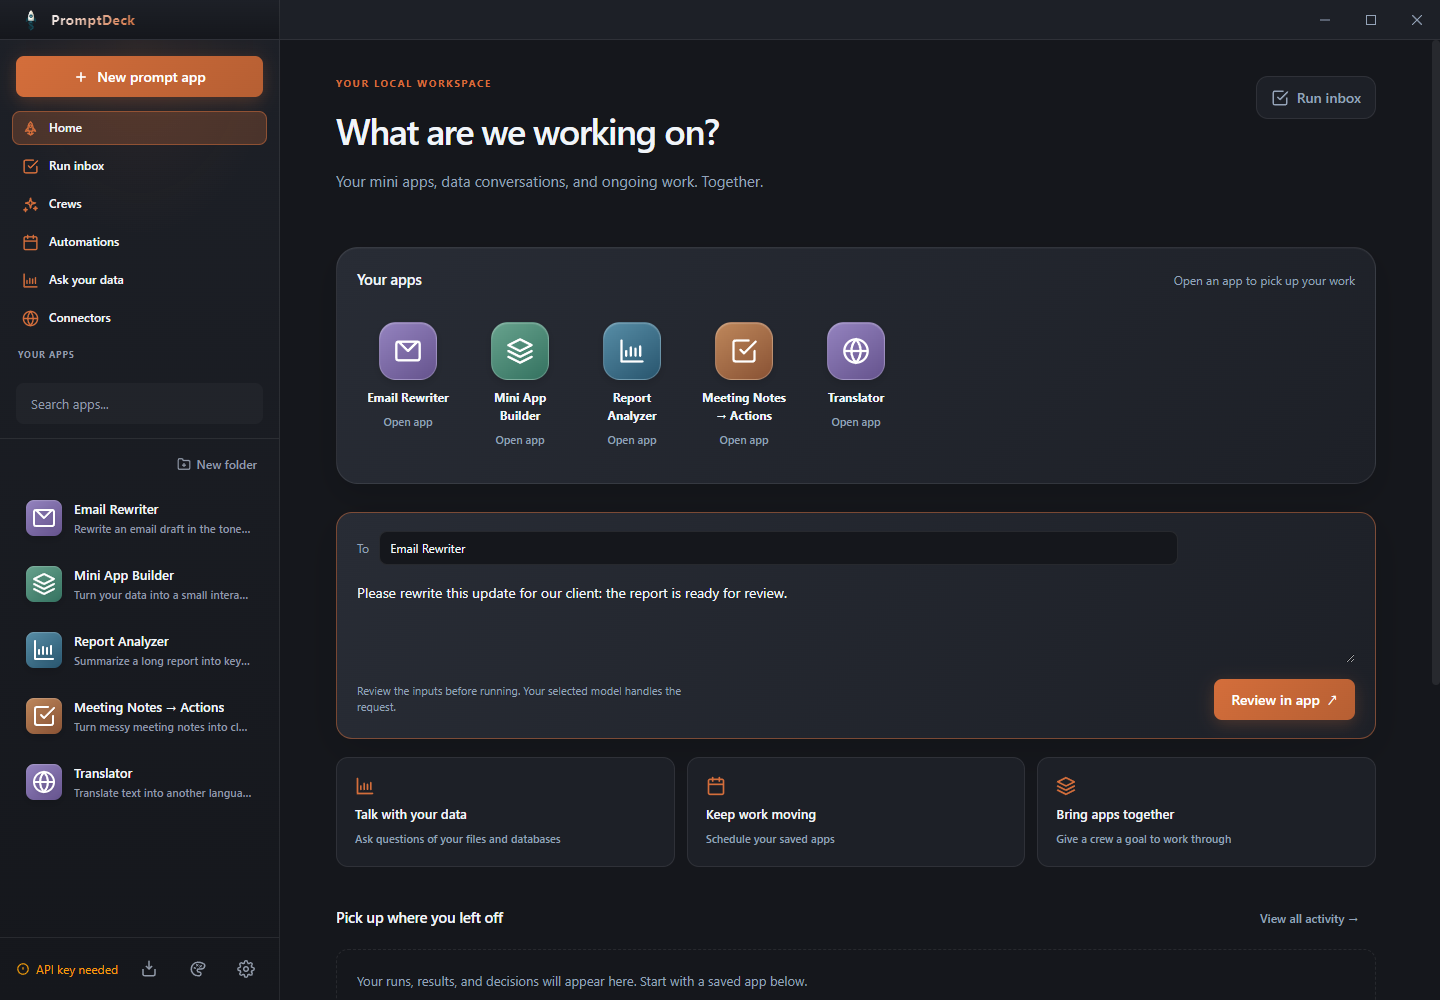Click the Review in app button
Screen dimensions: 1440x1000
pyautogui.click(x=1284, y=700)
